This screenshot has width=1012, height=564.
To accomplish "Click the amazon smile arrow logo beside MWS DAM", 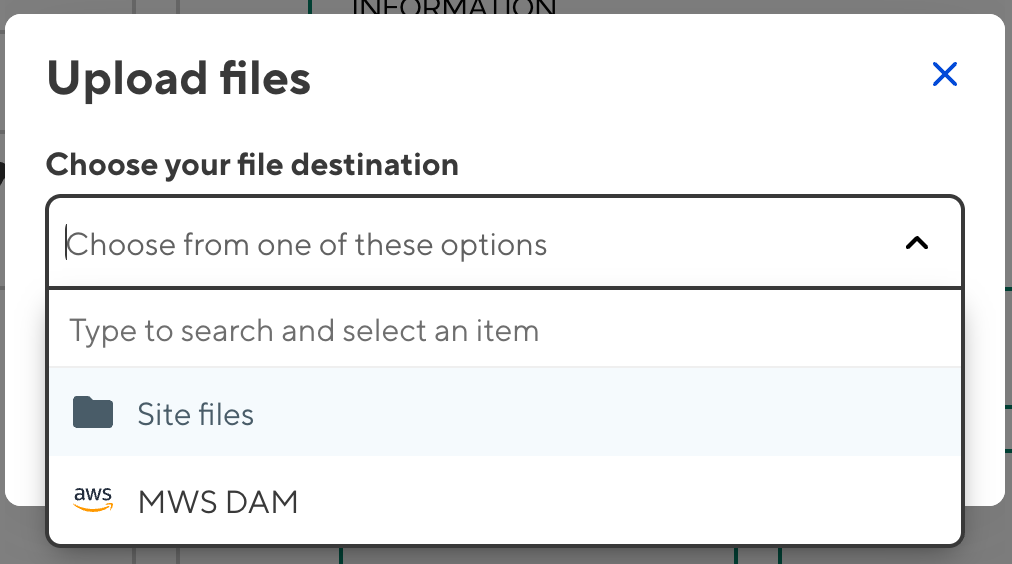I will (x=93, y=499).
